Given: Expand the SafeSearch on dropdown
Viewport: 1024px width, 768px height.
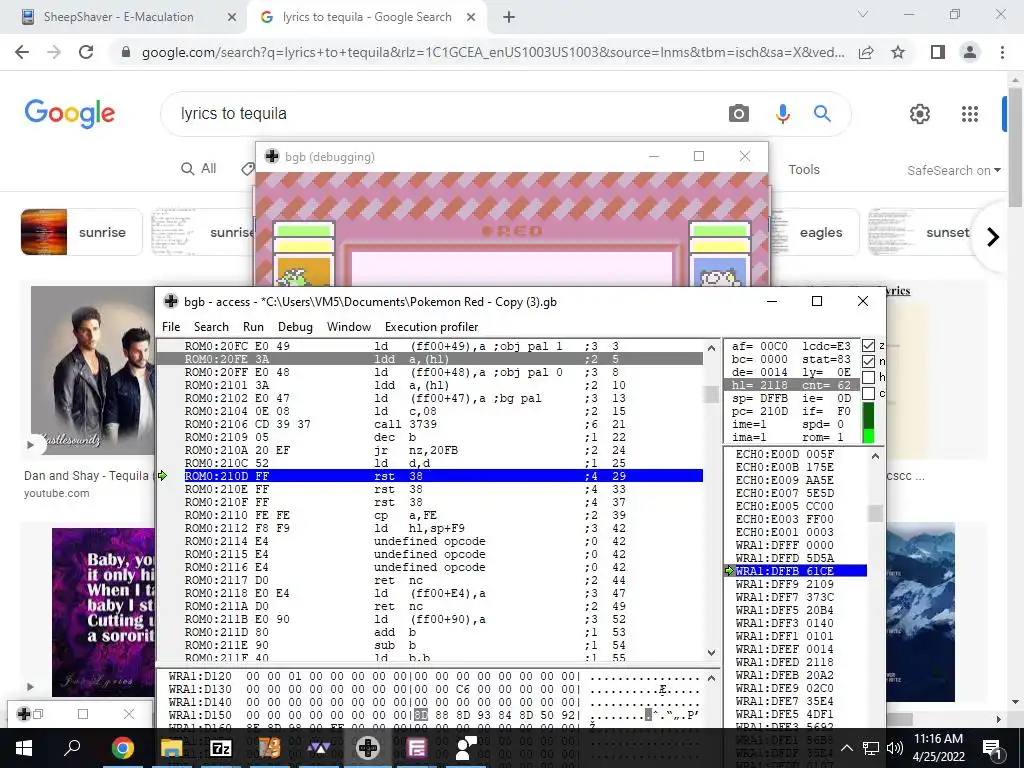Looking at the screenshot, I should coord(953,170).
